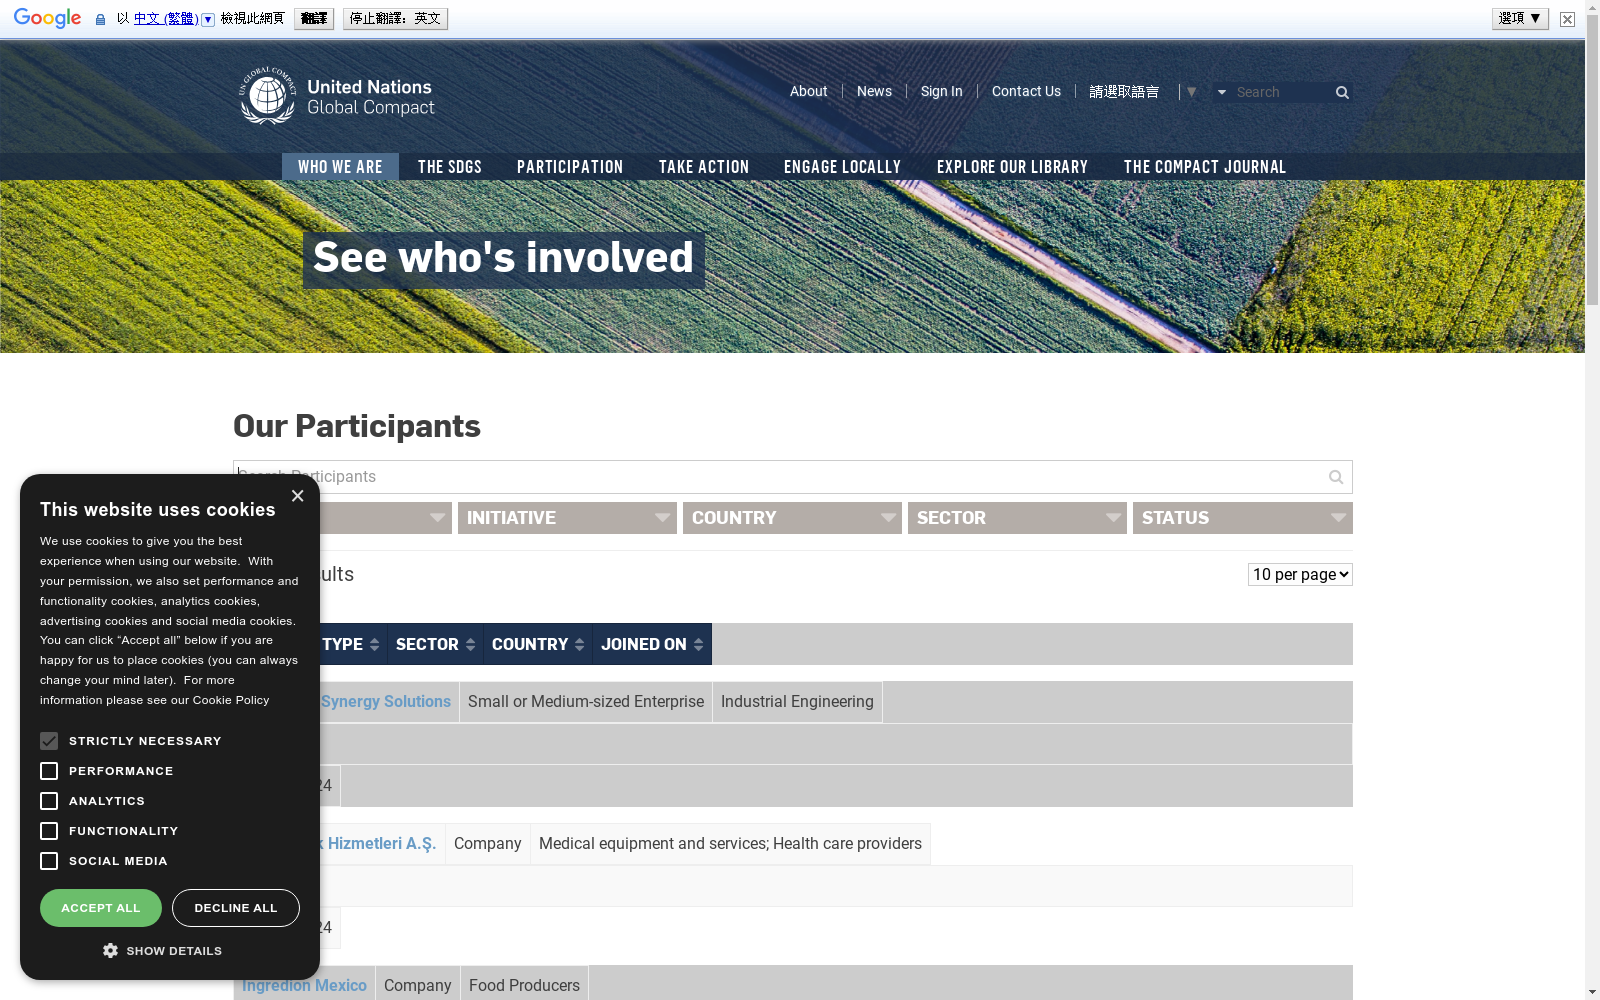Click the United Nations Global Compact logo

pos(338,96)
